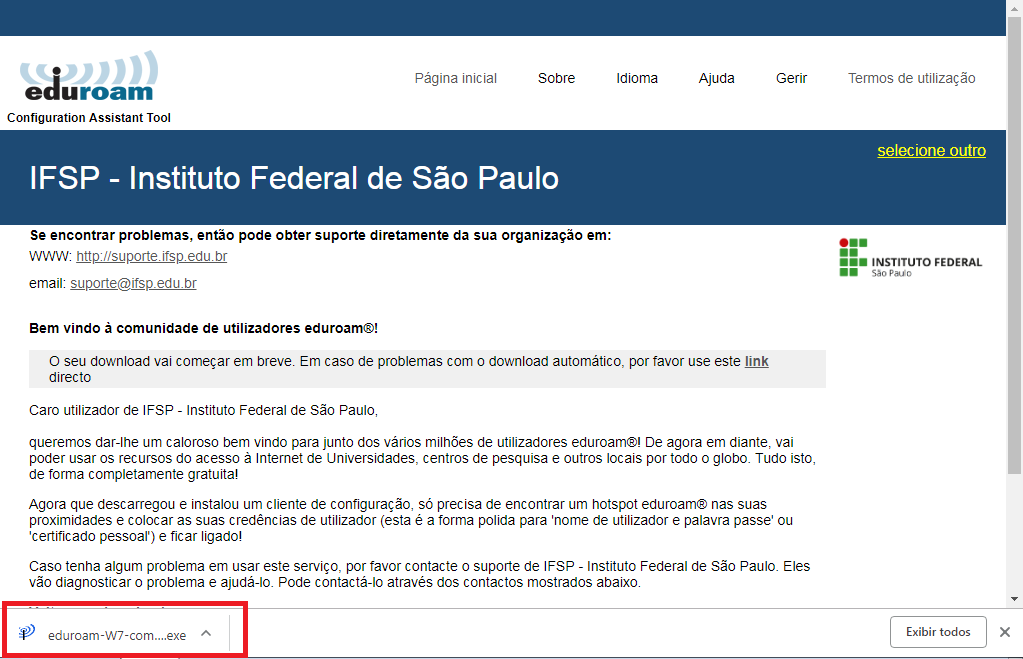Click the scrollbar down arrow
Viewport: 1023px width, 659px height.
point(1014,598)
